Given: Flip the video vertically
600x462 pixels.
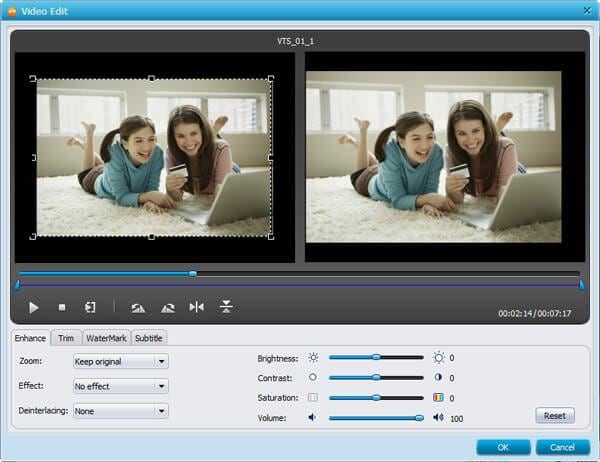Looking at the screenshot, I should coord(226,307).
